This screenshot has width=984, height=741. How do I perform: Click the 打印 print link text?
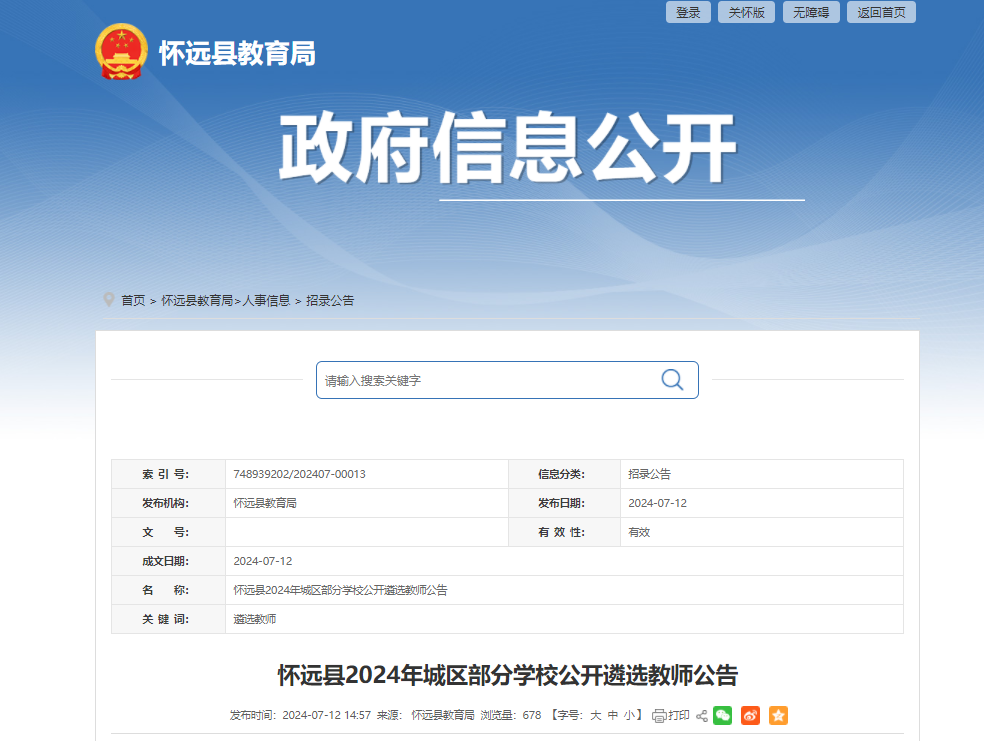[x=679, y=715]
